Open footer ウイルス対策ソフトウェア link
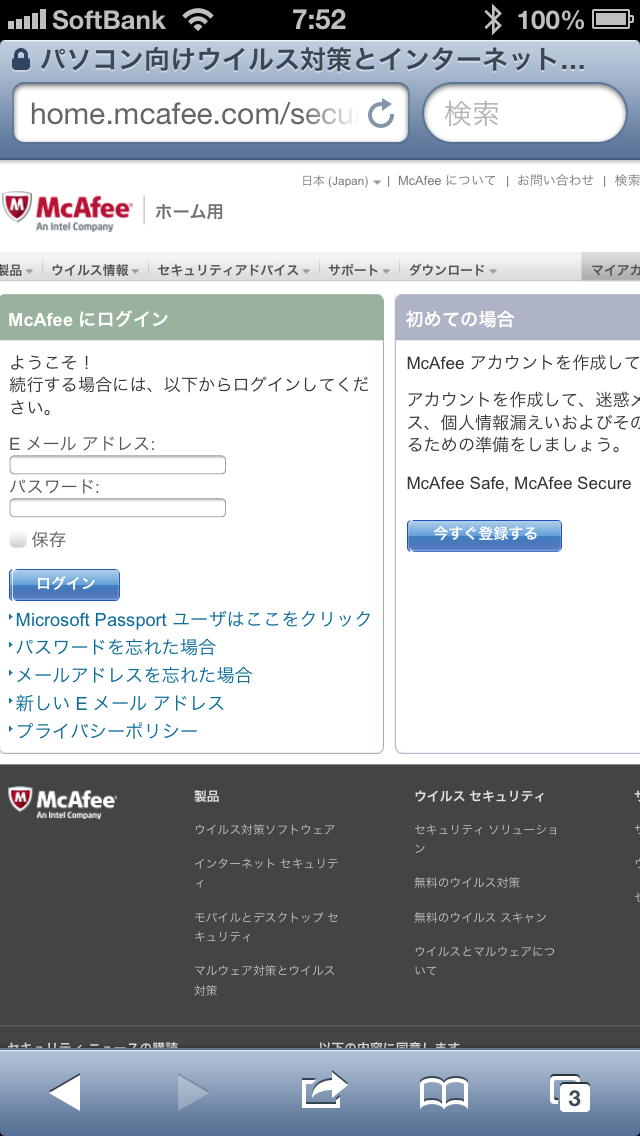This screenshot has height=1136, width=640. point(265,830)
